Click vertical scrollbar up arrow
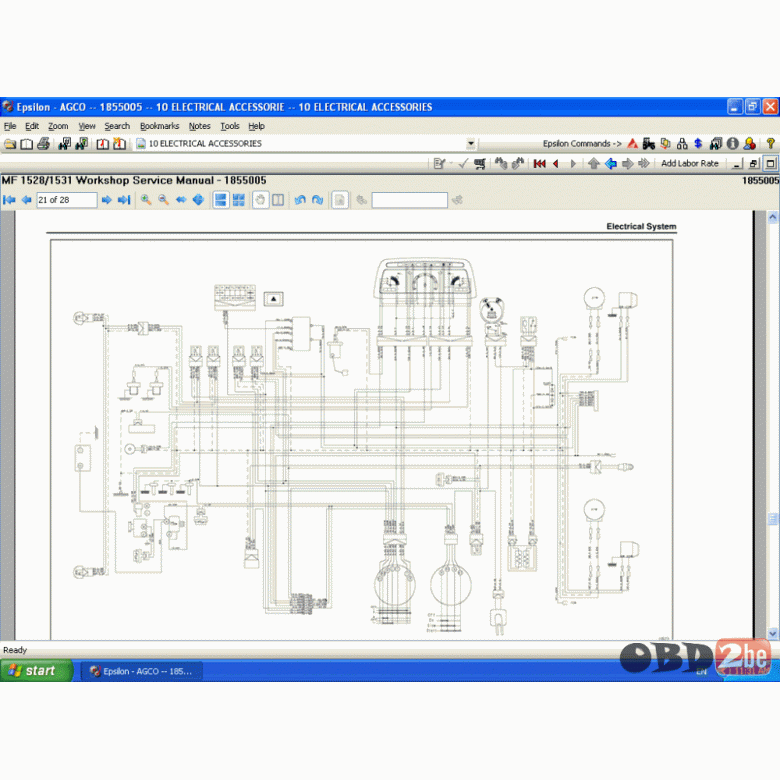The height and width of the screenshot is (780, 780). pos(773,217)
